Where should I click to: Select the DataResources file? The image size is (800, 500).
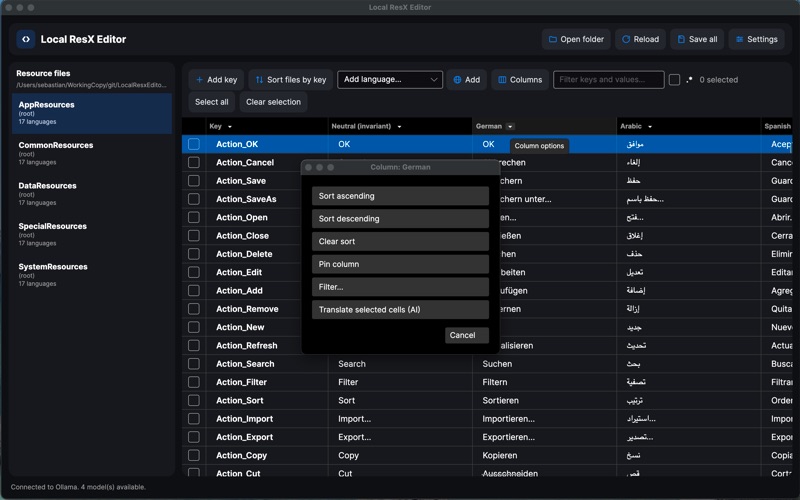pyautogui.click(x=92, y=194)
